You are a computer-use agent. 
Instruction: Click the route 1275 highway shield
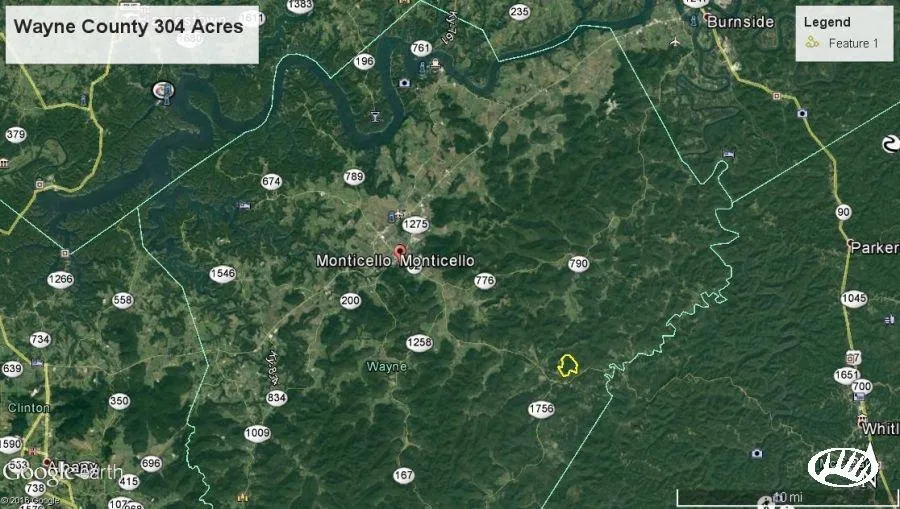pyautogui.click(x=415, y=224)
